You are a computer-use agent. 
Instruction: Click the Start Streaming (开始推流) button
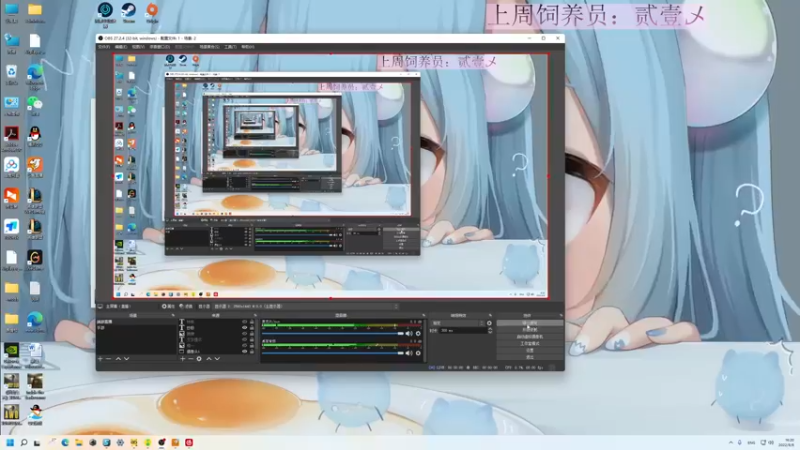(530, 323)
